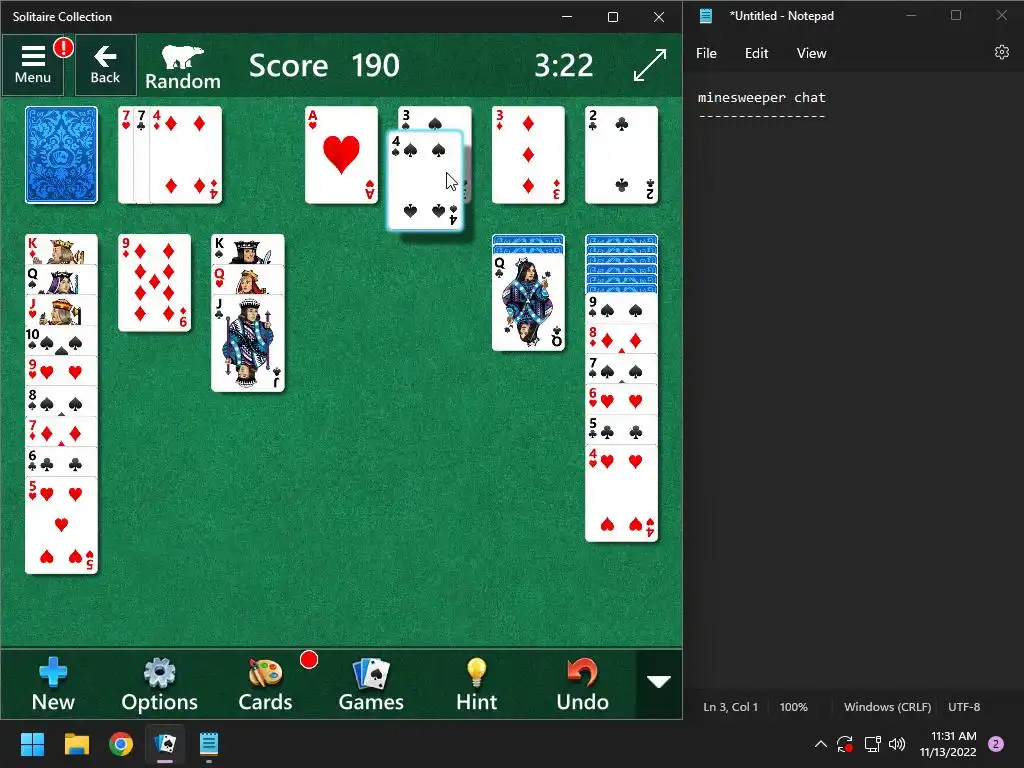This screenshot has width=1024, height=768.
Task: Select the Jack of clubs card
Action: 248,344
